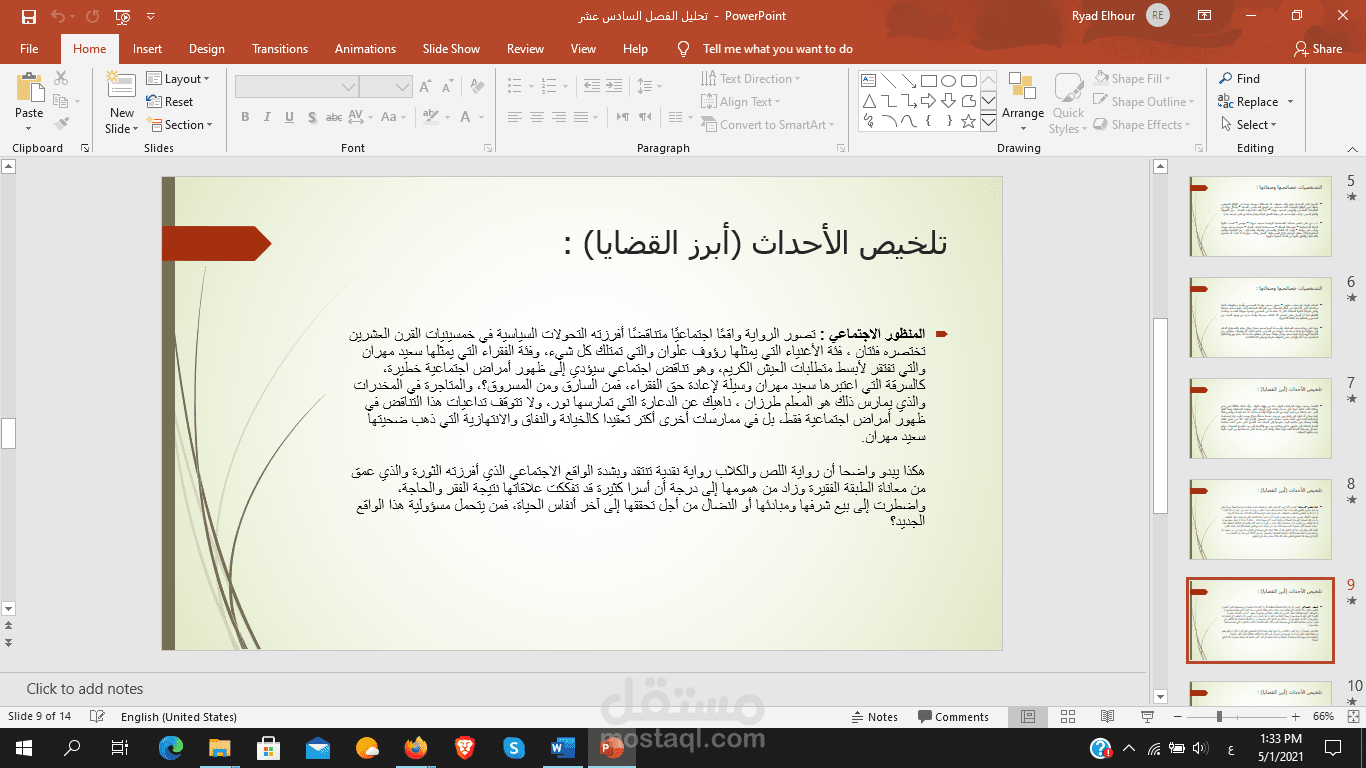Open the Shape Fill dropdown
The width and height of the screenshot is (1366, 768).
1133,79
